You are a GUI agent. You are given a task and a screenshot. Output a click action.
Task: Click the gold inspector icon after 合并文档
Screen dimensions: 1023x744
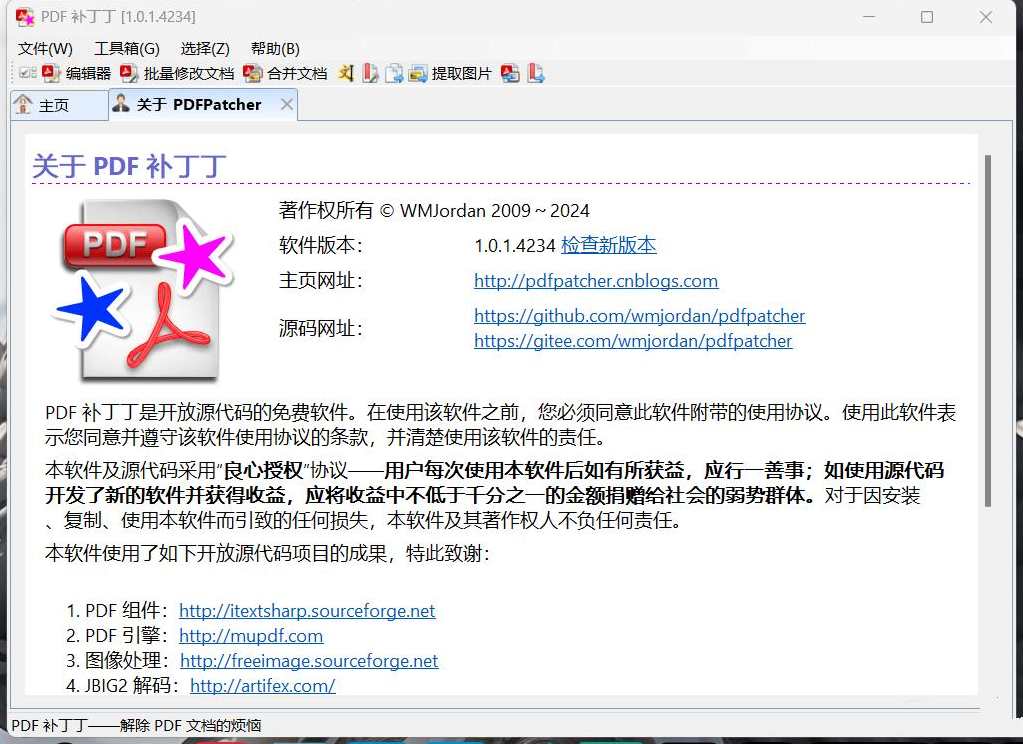point(345,73)
